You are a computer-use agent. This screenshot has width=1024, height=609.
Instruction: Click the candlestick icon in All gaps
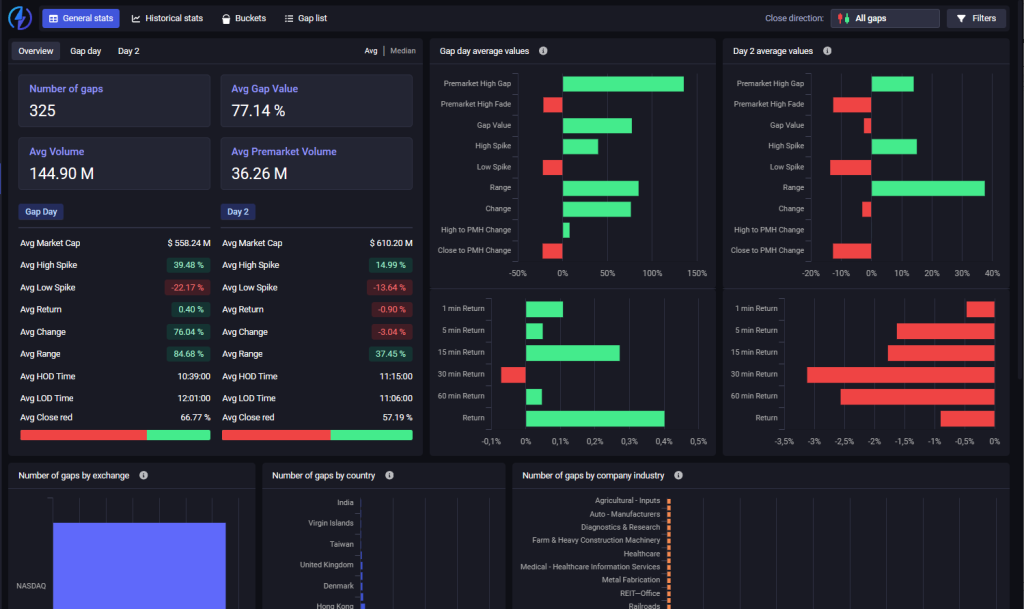[x=844, y=18]
